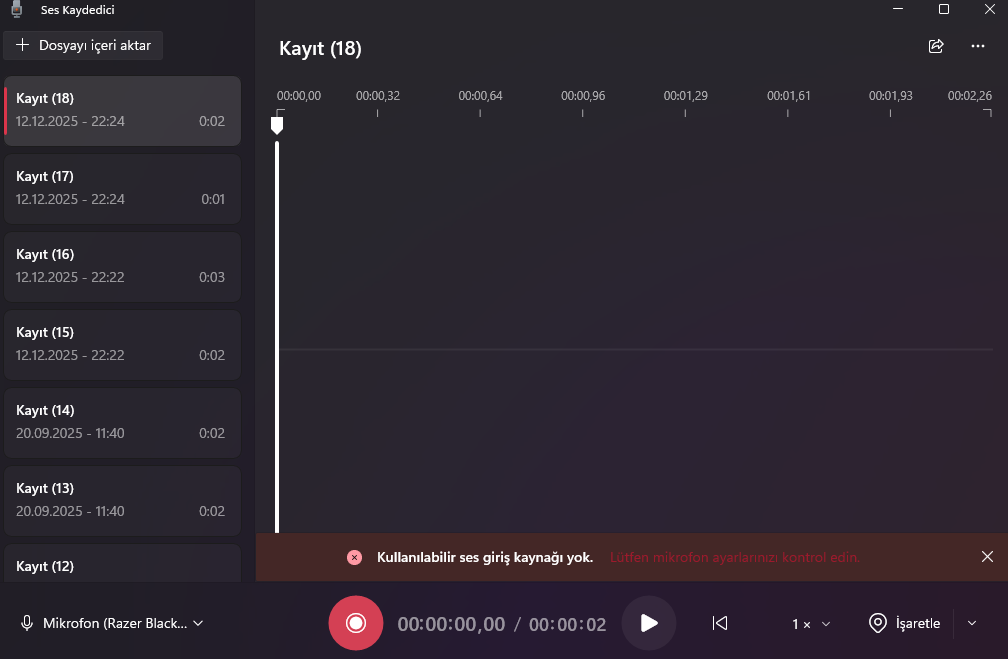Start a new recording with the red record button

coord(356,623)
